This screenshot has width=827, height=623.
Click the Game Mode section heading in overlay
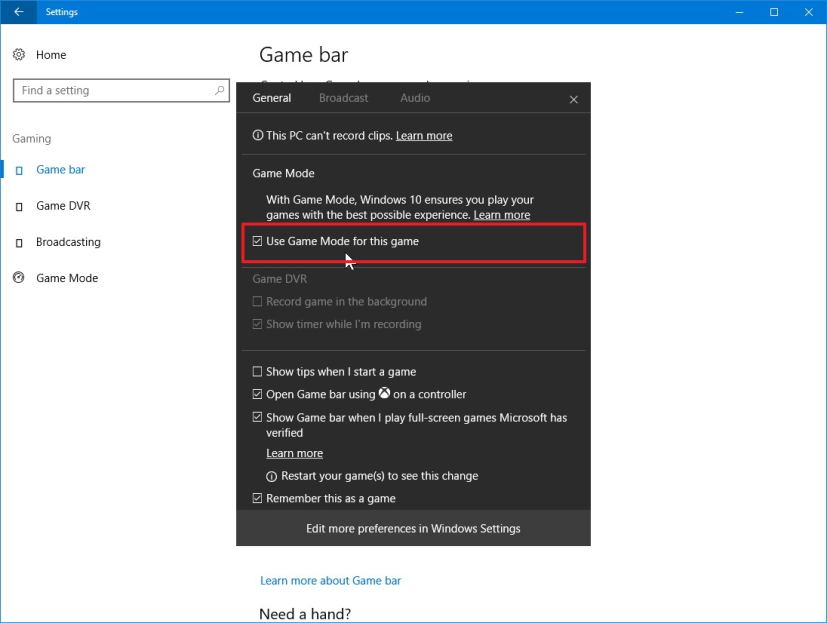pyautogui.click(x=283, y=173)
